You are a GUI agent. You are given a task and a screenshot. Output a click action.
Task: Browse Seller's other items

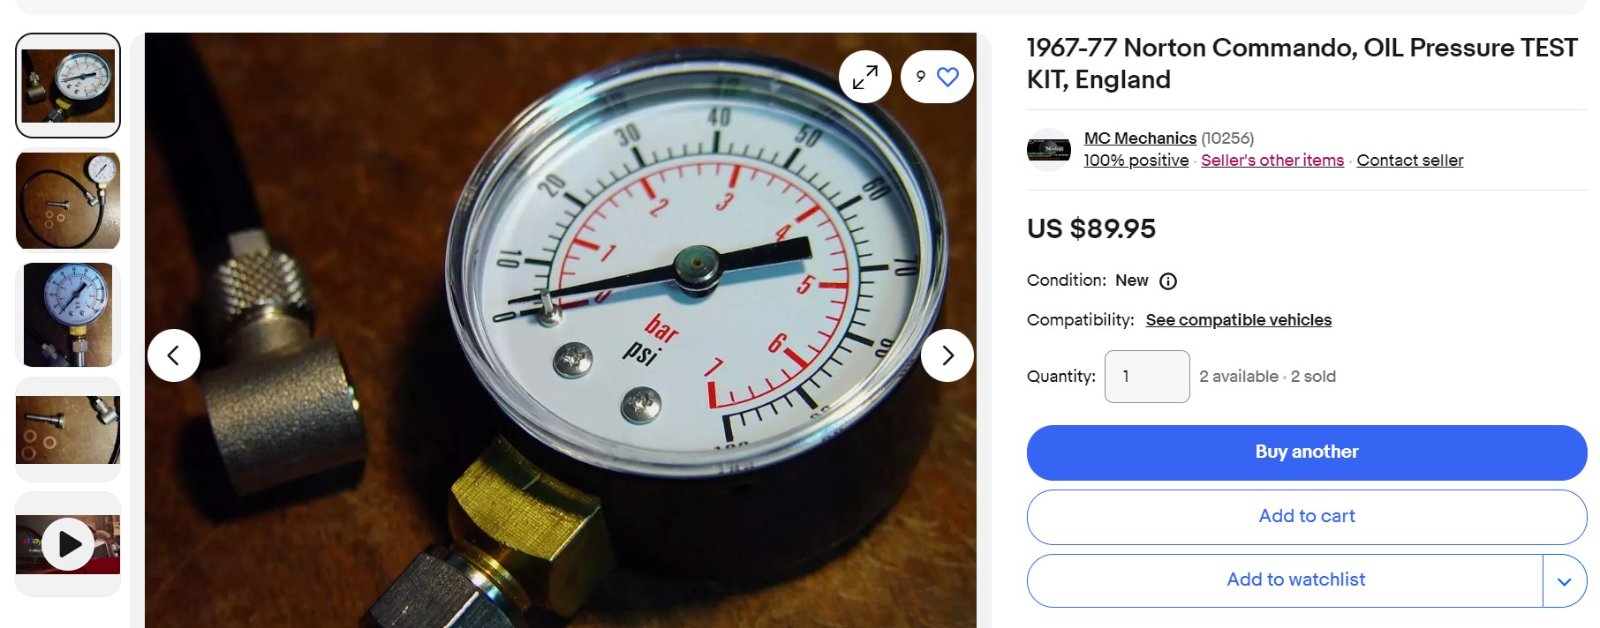pyautogui.click(x=1272, y=160)
